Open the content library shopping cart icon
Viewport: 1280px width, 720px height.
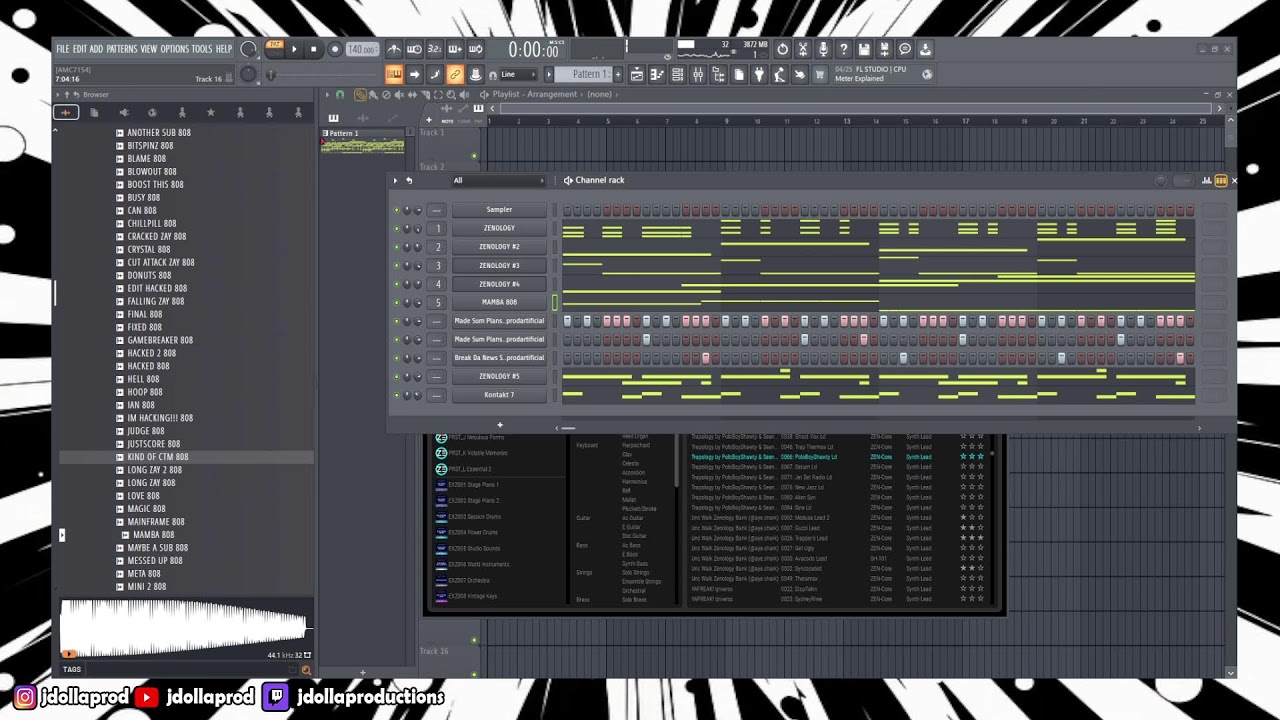coord(819,74)
